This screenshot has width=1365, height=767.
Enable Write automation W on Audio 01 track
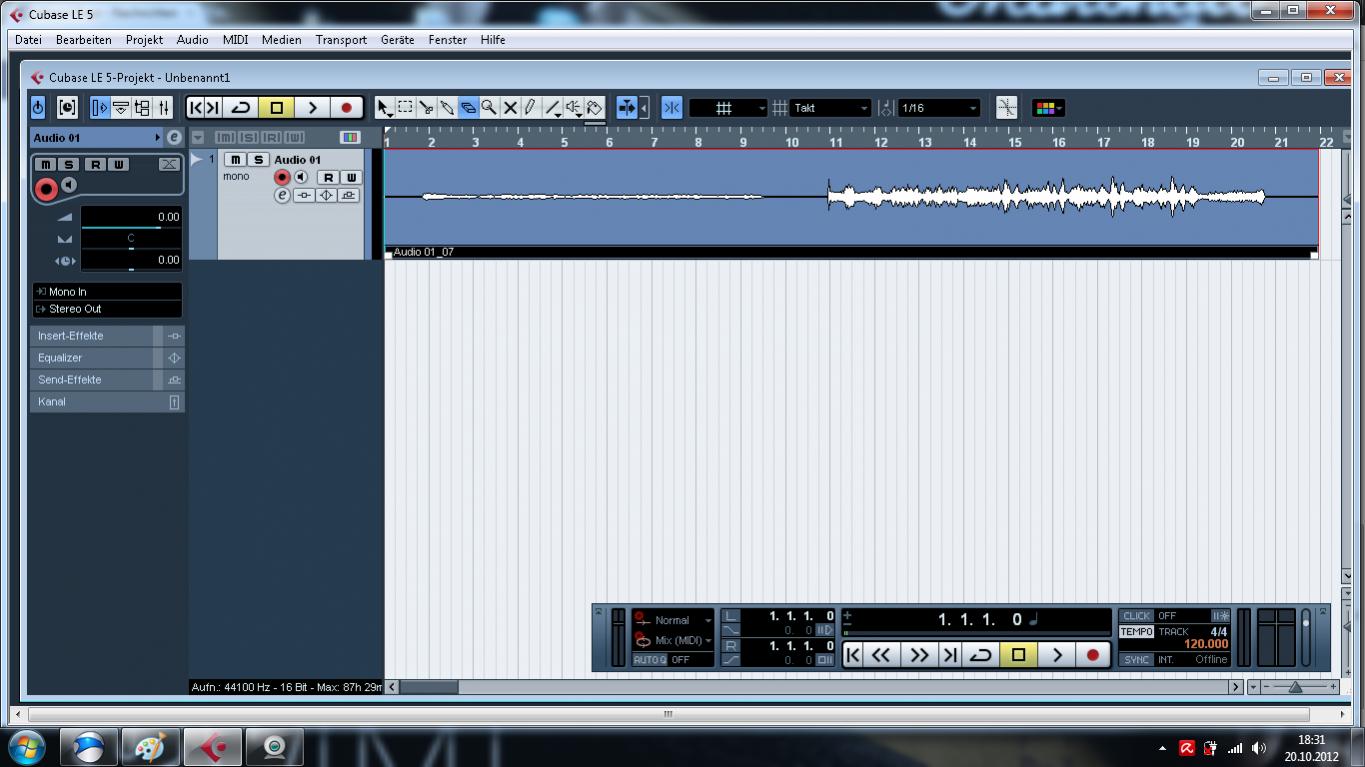point(350,177)
